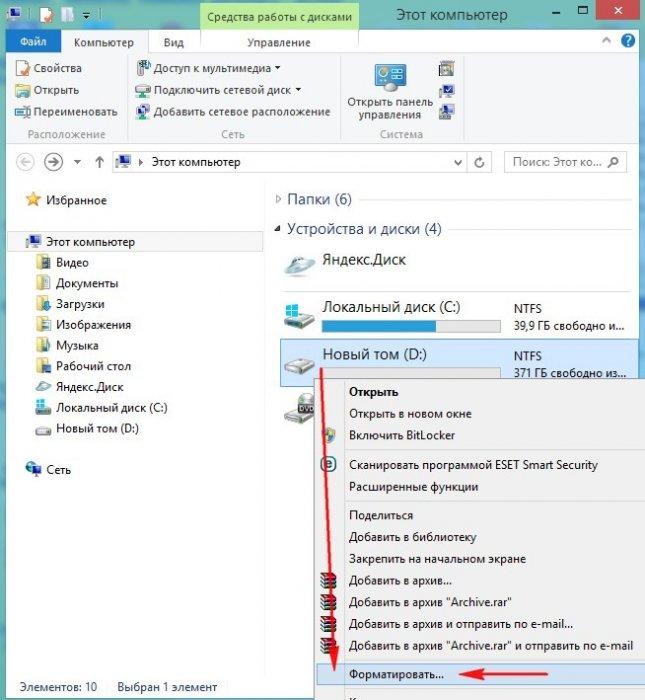645x700 pixels.
Task: Open the Доступ к мультимедиа dropdown
Action: [x=278, y=68]
